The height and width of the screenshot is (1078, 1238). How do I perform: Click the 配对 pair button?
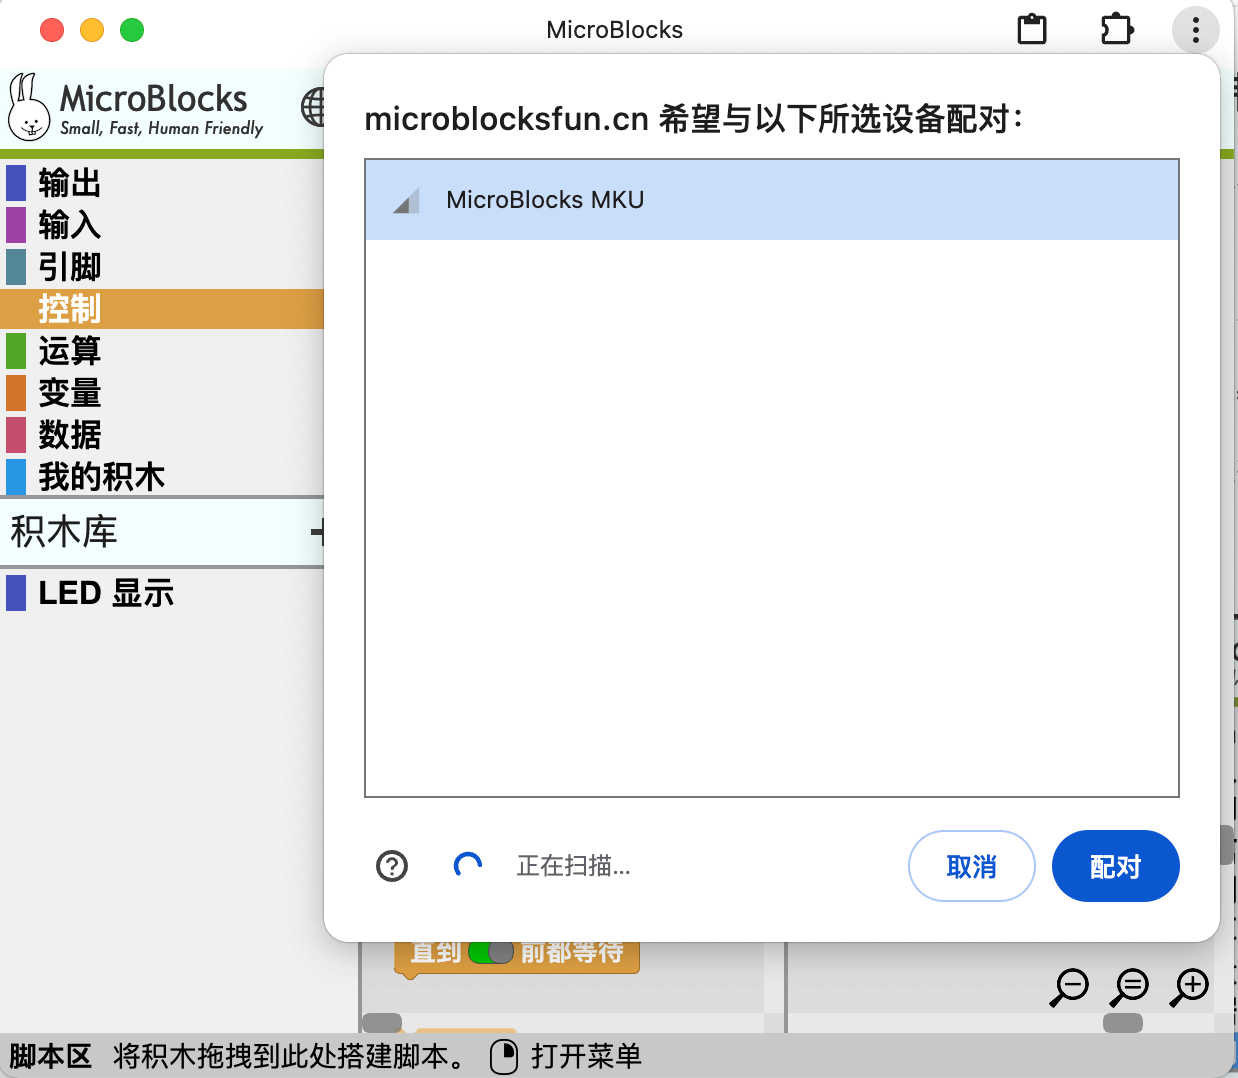(1115, 866)
